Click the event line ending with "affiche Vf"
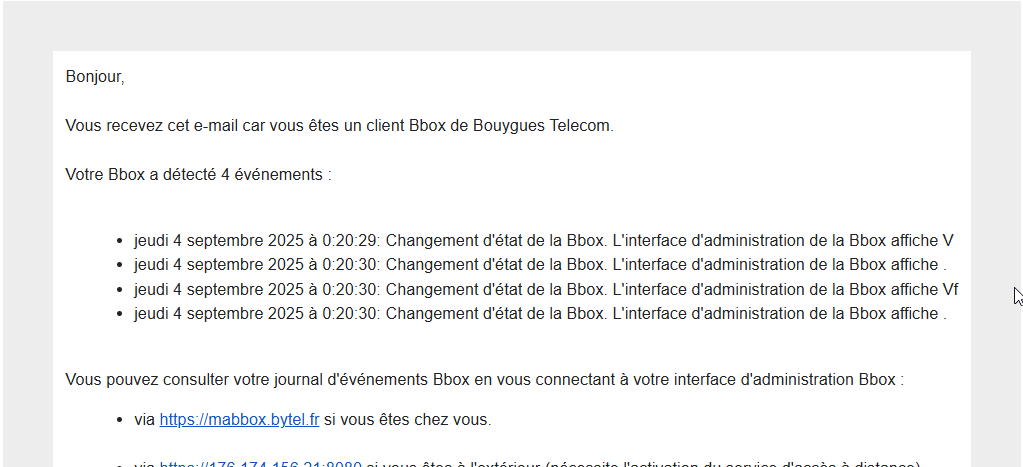 [546, 290]
